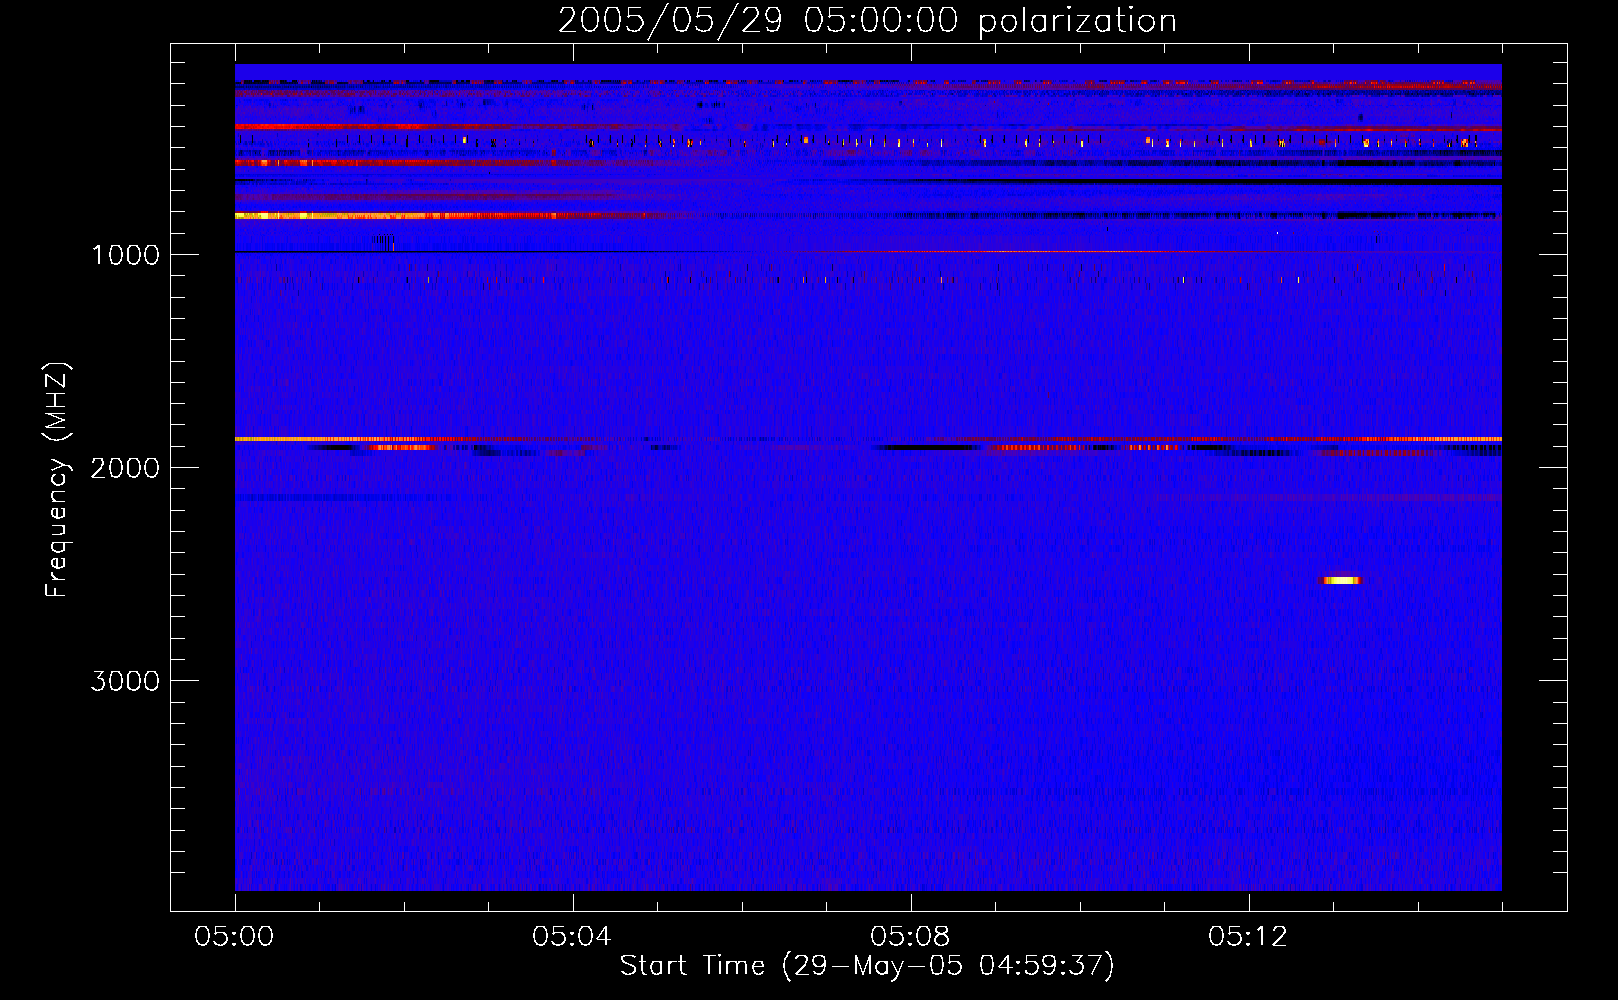Click the 1000 frequency tick label
Viewport: 1618px width, 1000px height.
[125, 255]
